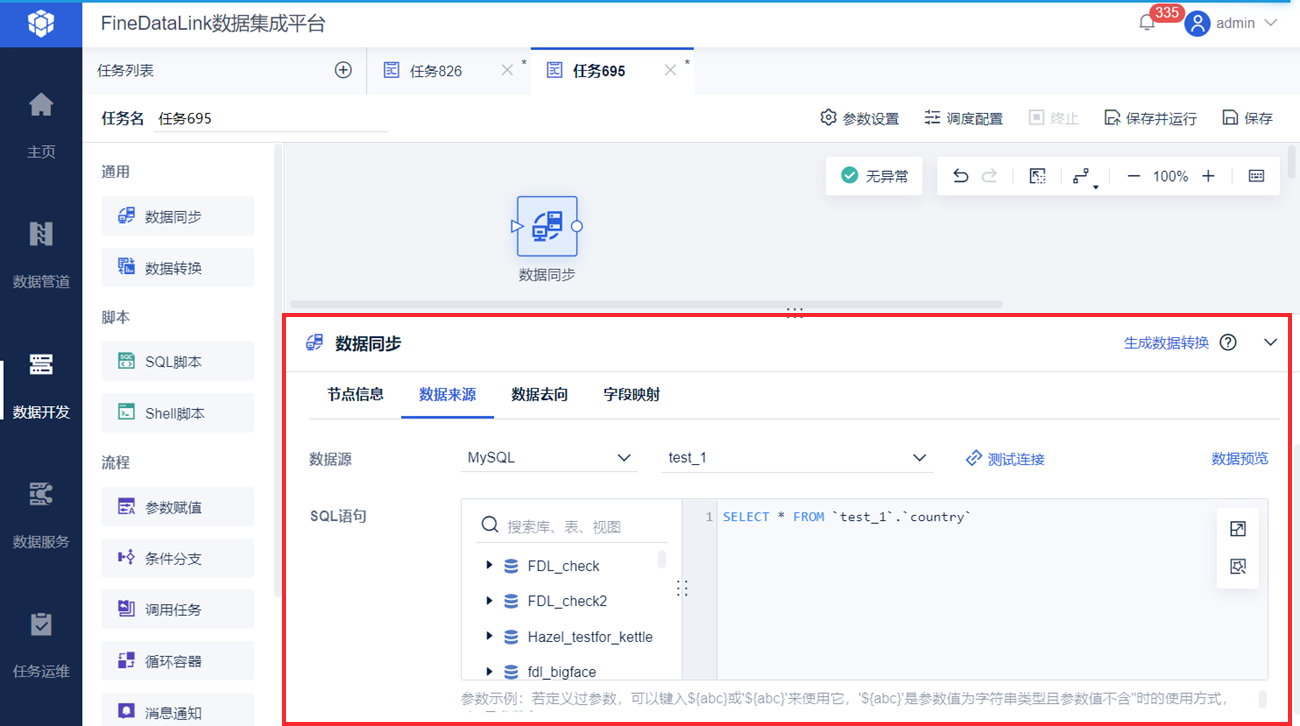
Task: Click the admin user avatar
Action: [x=1197, y=24]
